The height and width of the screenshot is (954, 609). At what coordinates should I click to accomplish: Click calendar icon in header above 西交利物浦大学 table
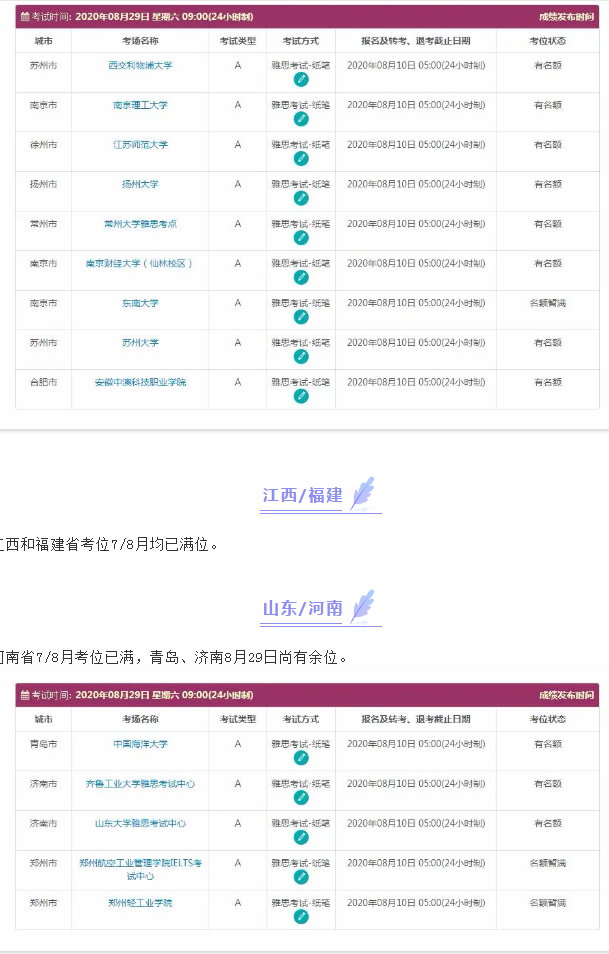[25, 16]
